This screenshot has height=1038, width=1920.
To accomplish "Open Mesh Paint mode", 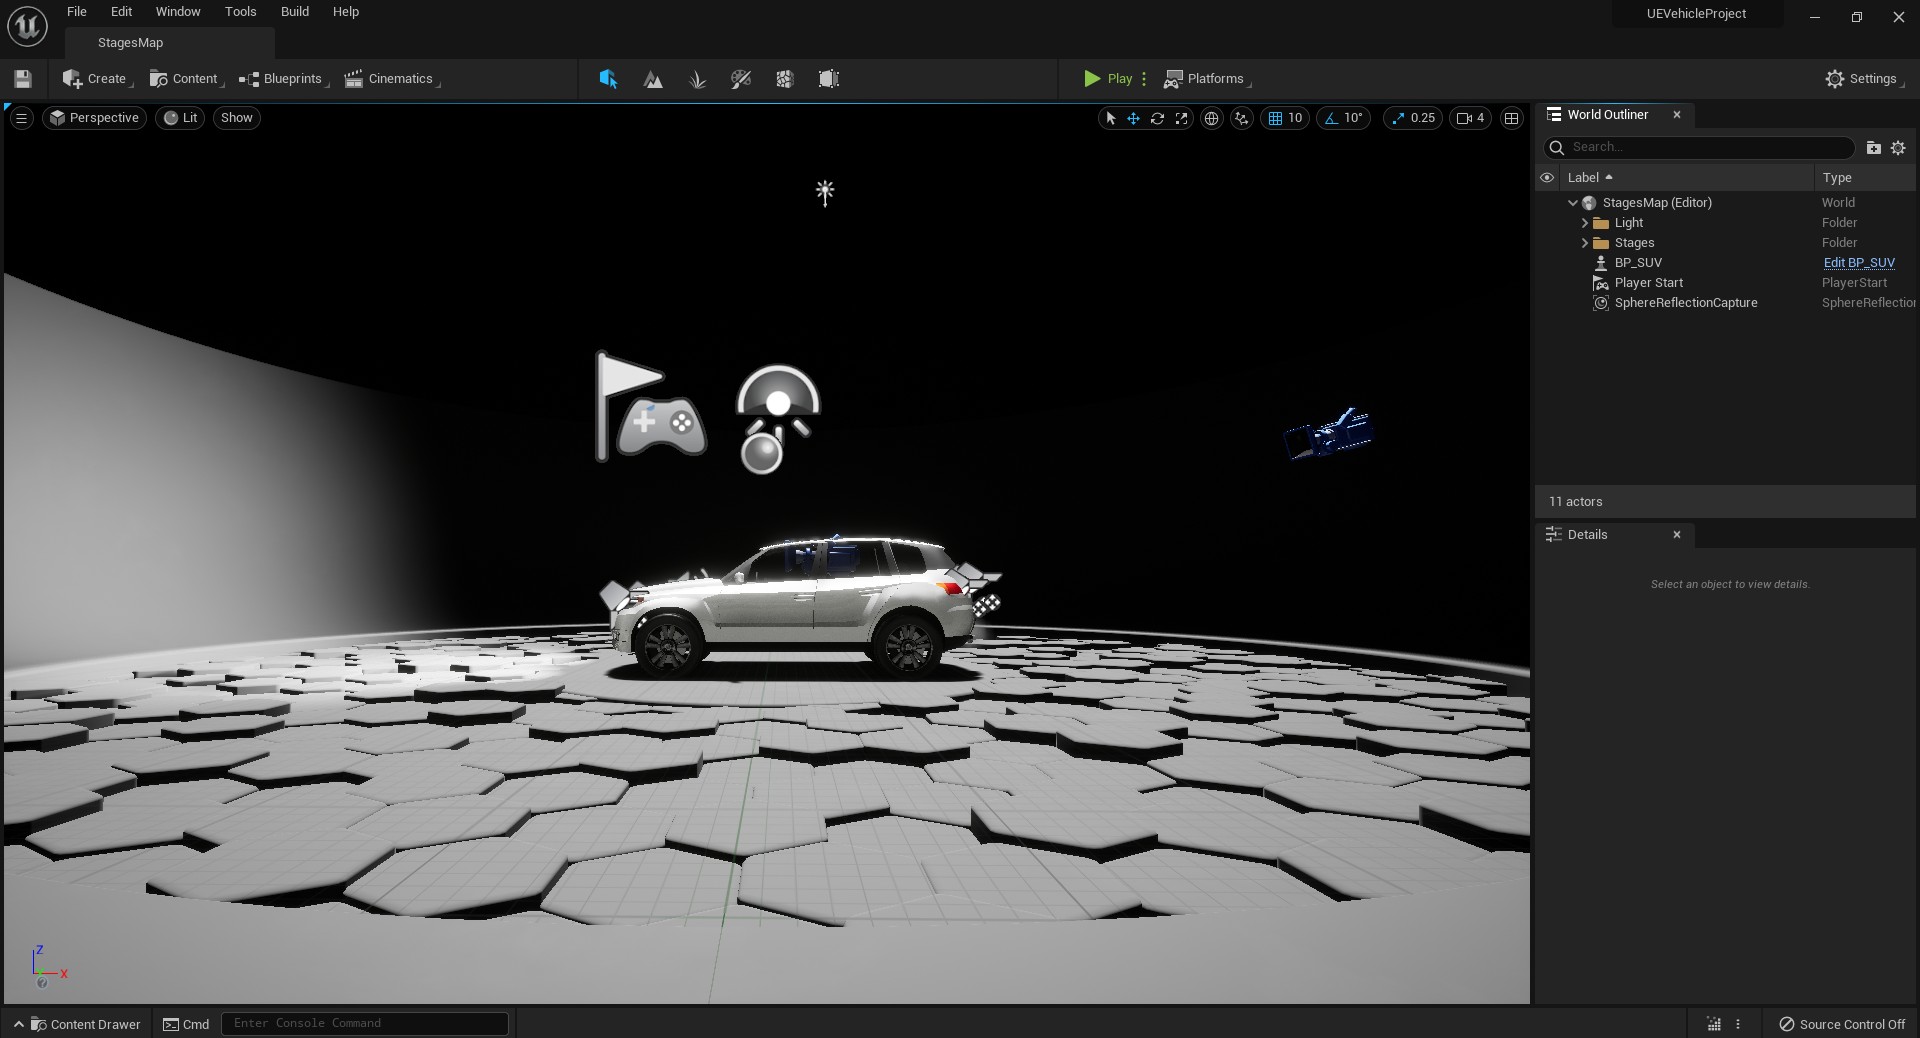I will click(740, 79).
